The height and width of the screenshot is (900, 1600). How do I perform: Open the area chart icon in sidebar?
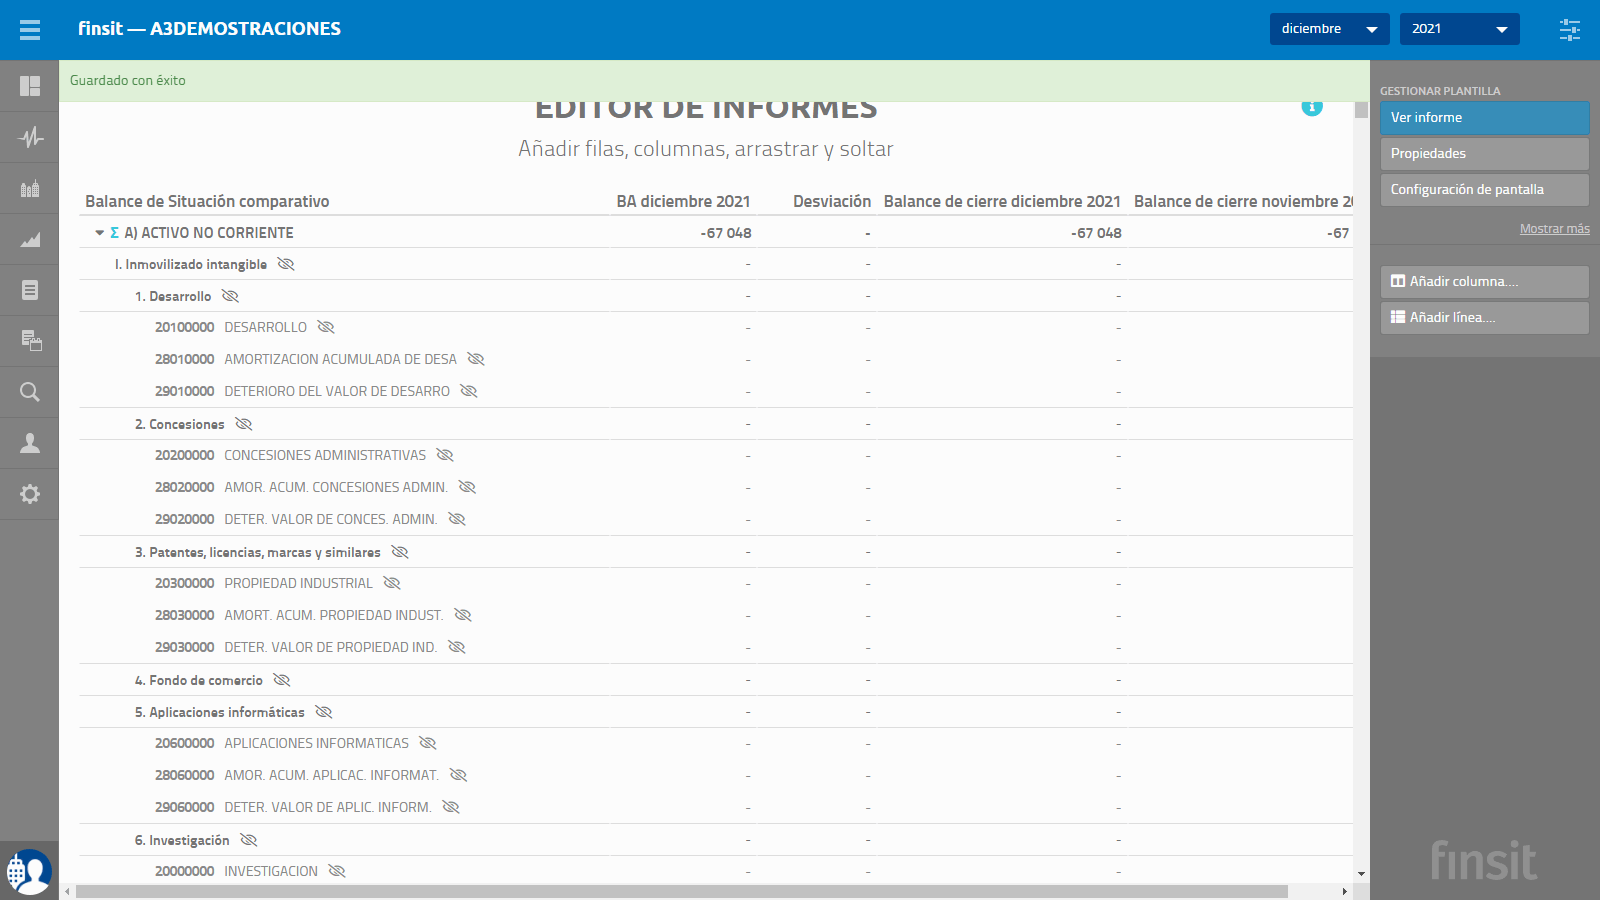tap(30, 239)
